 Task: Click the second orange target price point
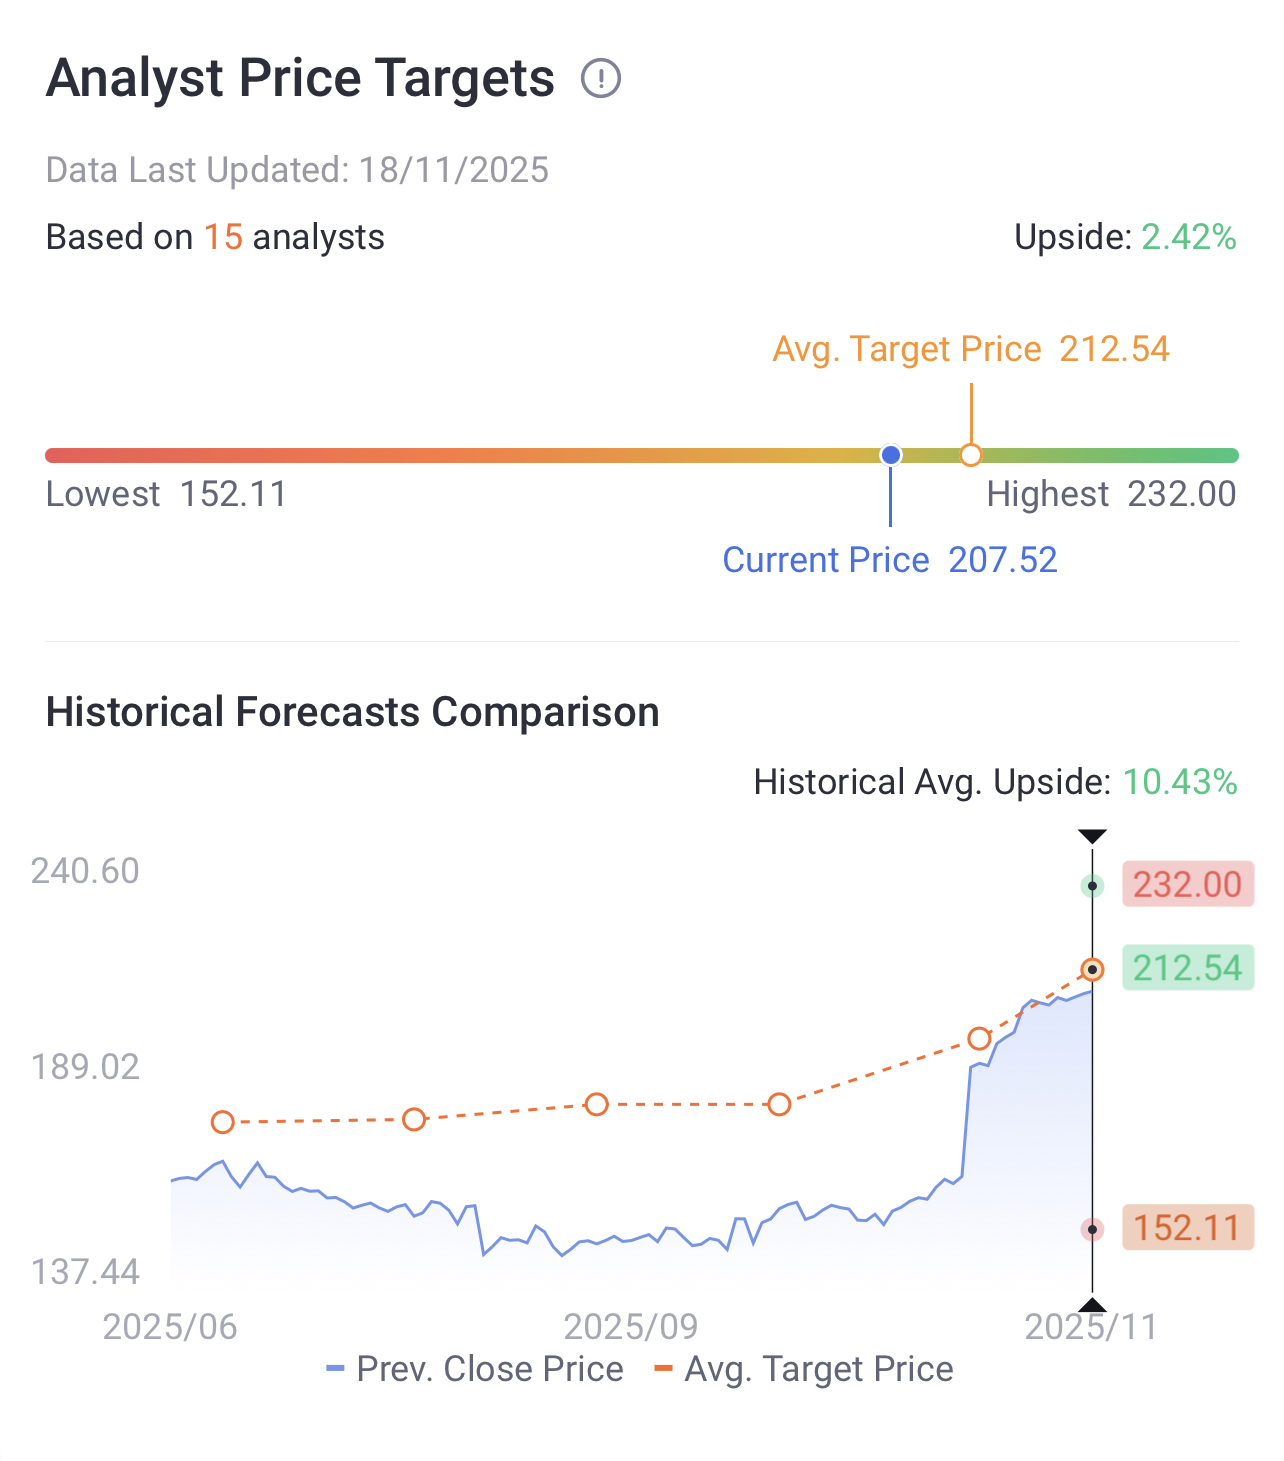[x=414, y=1119]
